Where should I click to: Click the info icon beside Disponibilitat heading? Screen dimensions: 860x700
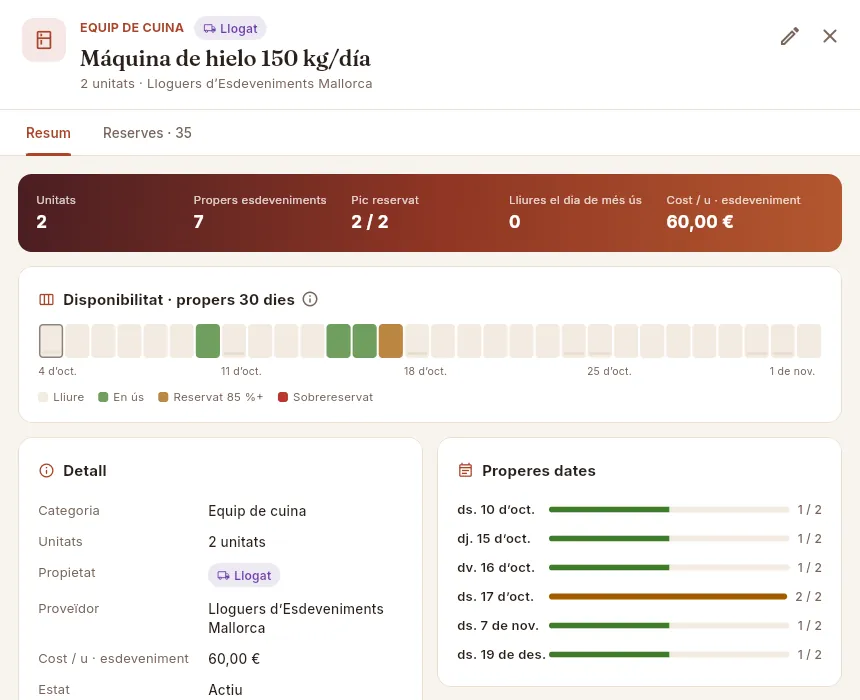[310, 299]
